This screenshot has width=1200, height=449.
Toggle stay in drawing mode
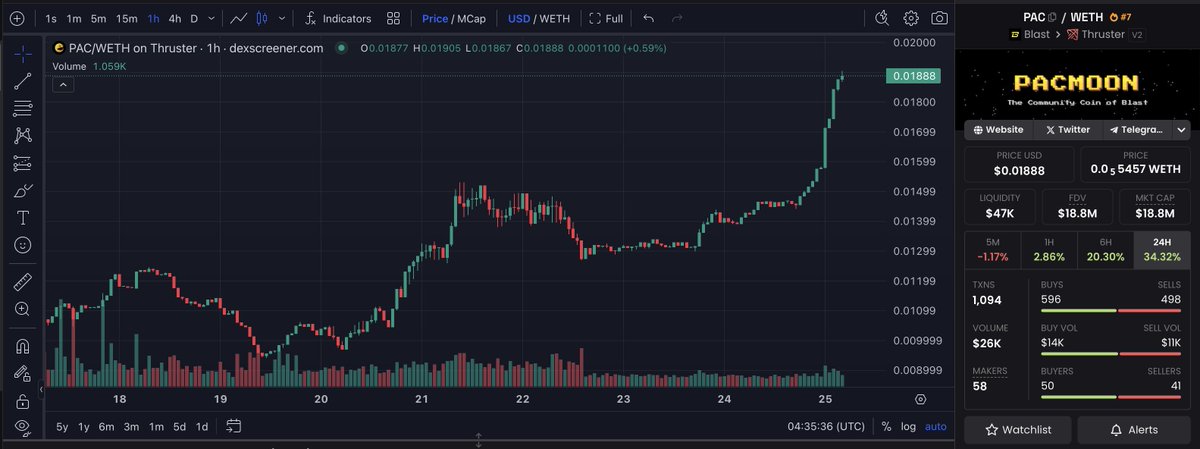pos(22,375)
